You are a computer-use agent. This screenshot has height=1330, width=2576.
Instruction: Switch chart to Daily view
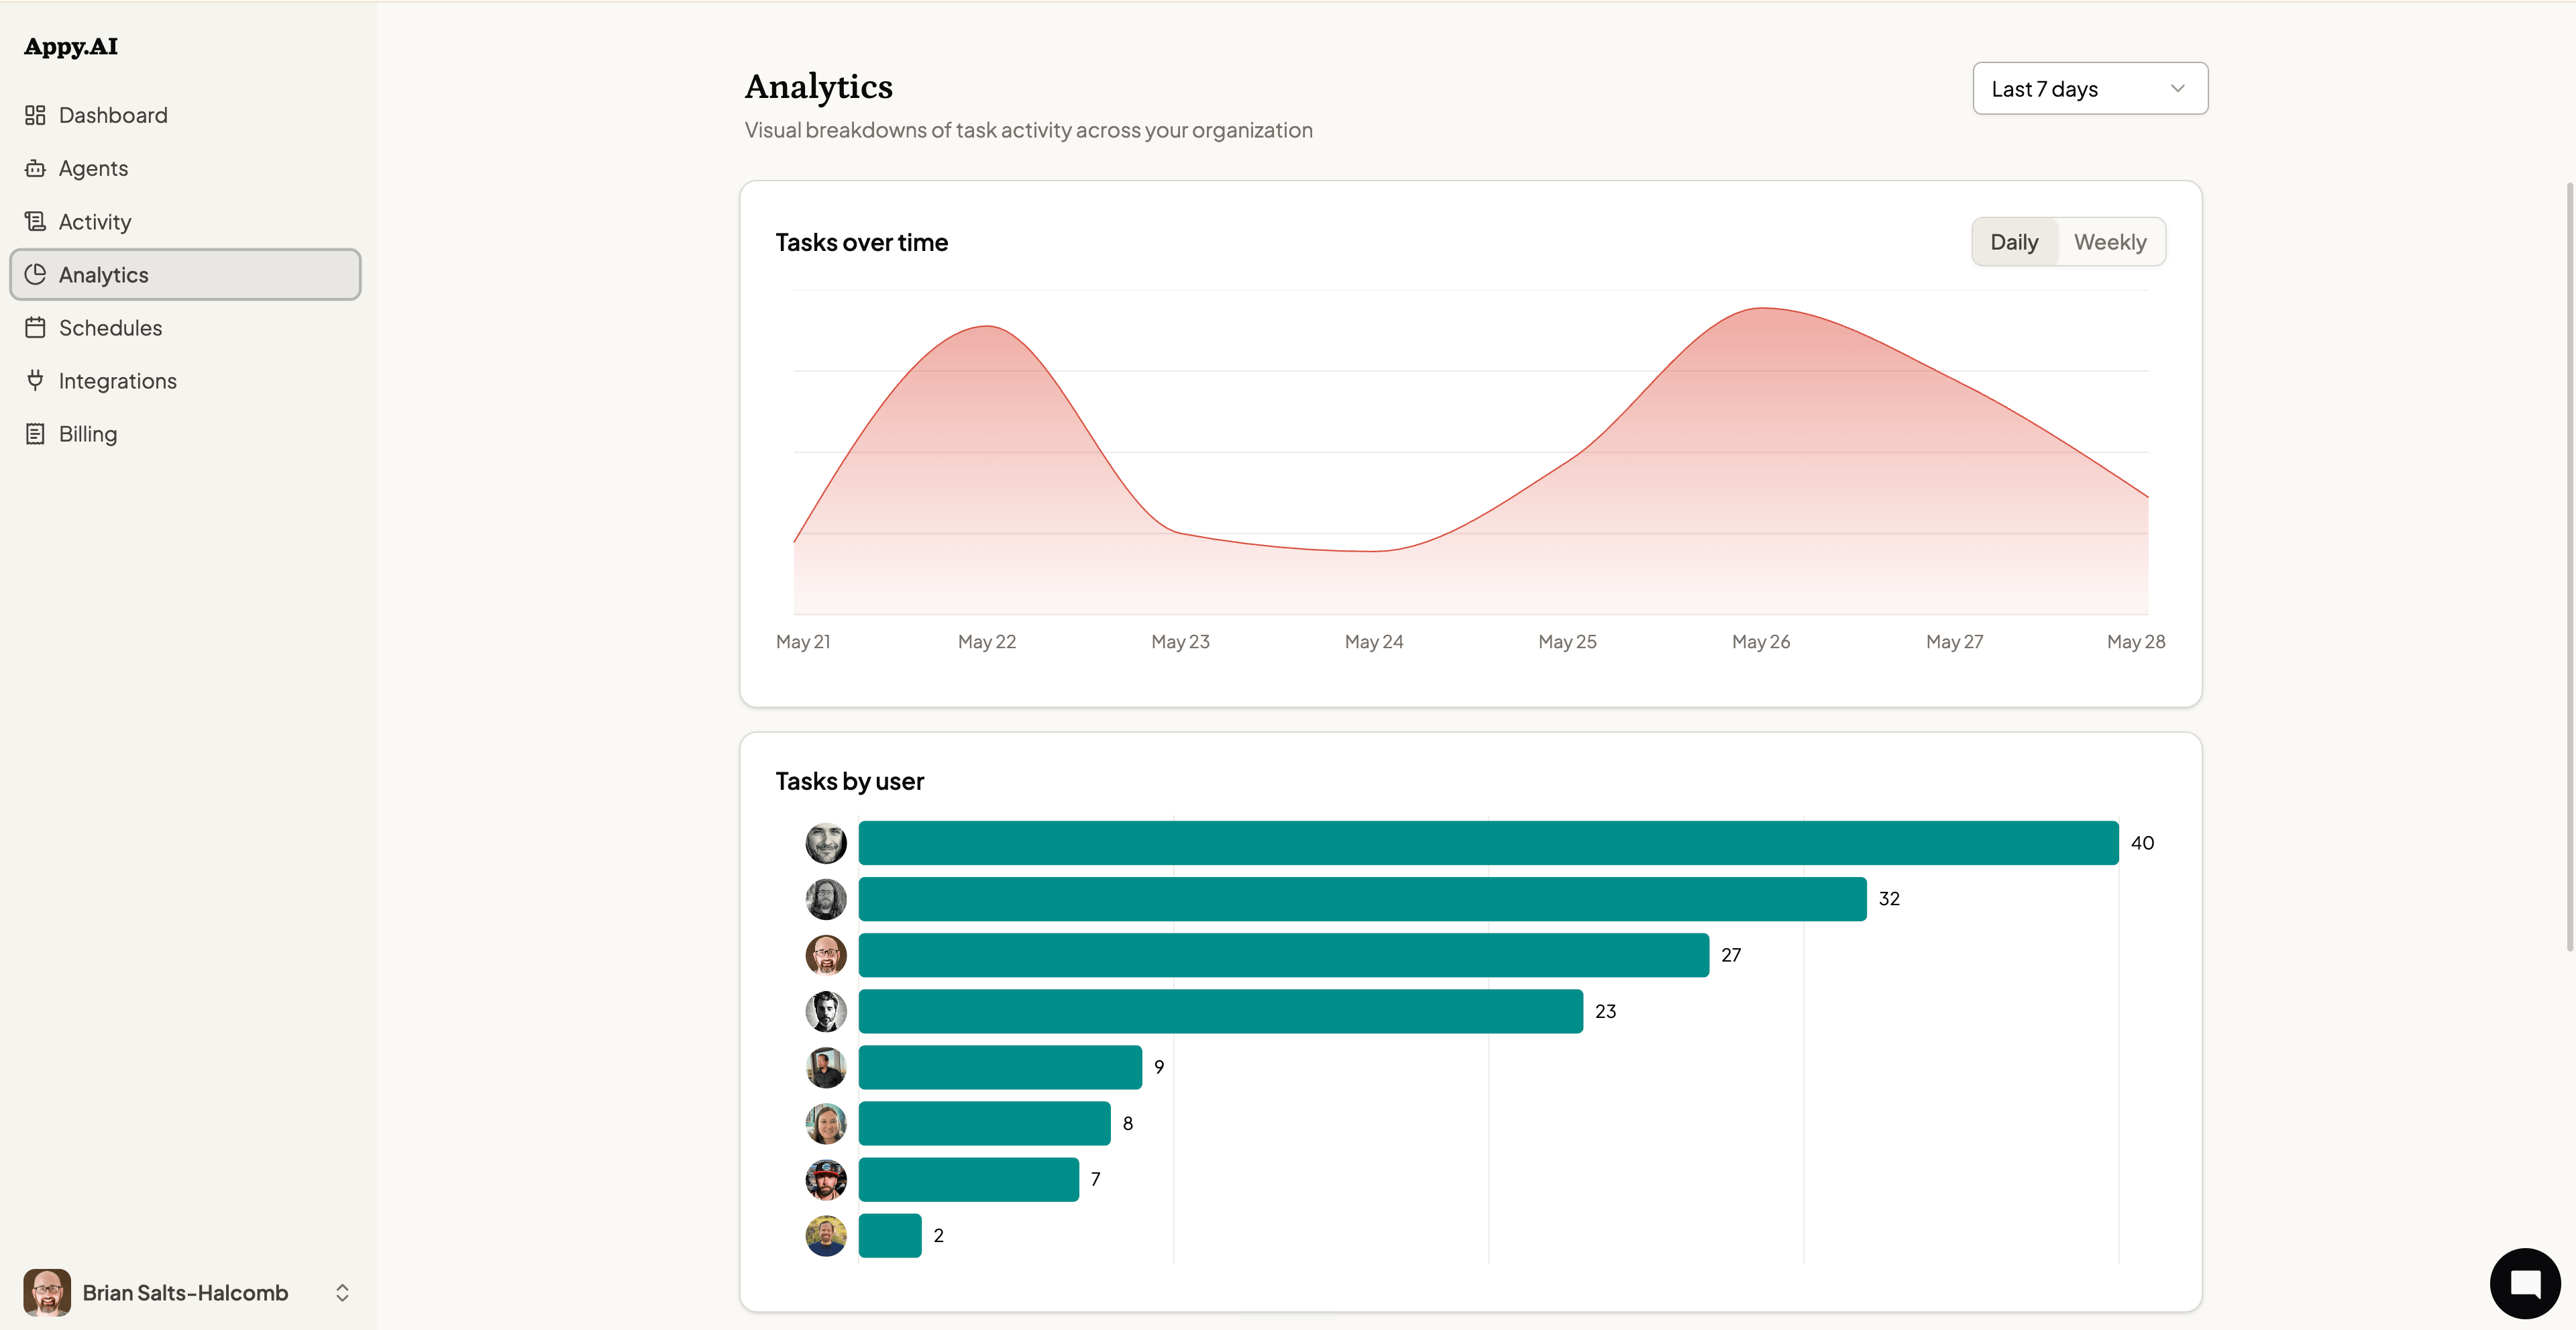click(x=2014, y=242)
